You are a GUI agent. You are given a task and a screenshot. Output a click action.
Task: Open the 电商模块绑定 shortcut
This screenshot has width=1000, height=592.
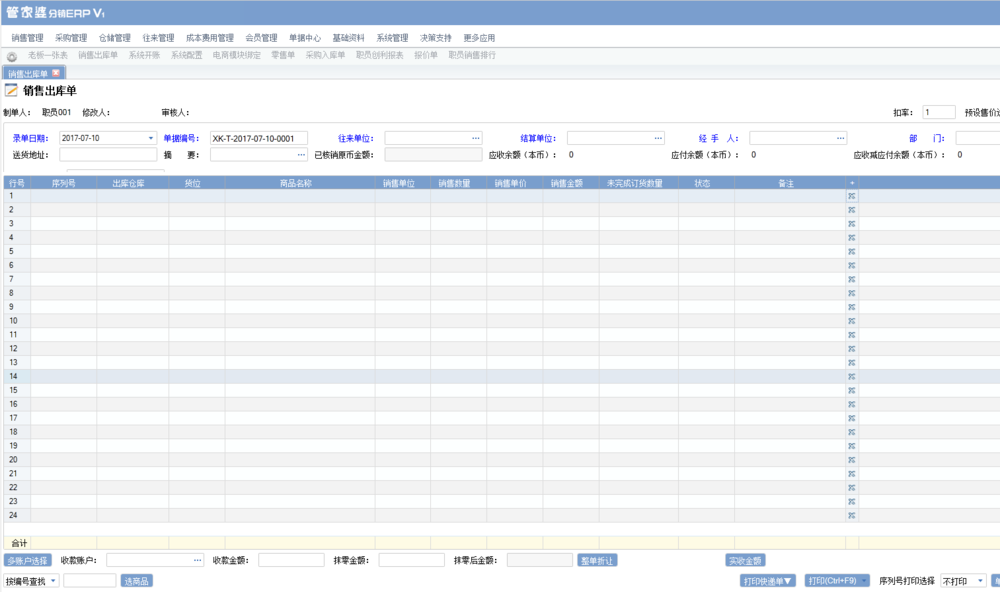click(x=237, y=55)
